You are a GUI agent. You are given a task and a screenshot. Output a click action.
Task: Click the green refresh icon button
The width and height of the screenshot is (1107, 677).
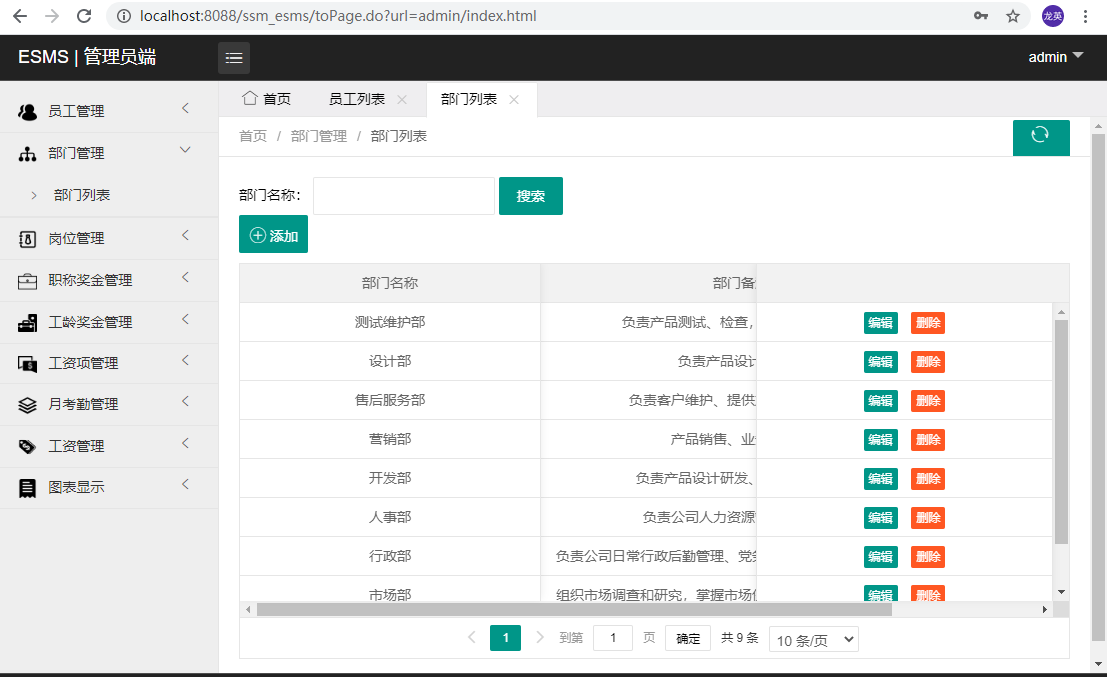(x=1040, y=136)
